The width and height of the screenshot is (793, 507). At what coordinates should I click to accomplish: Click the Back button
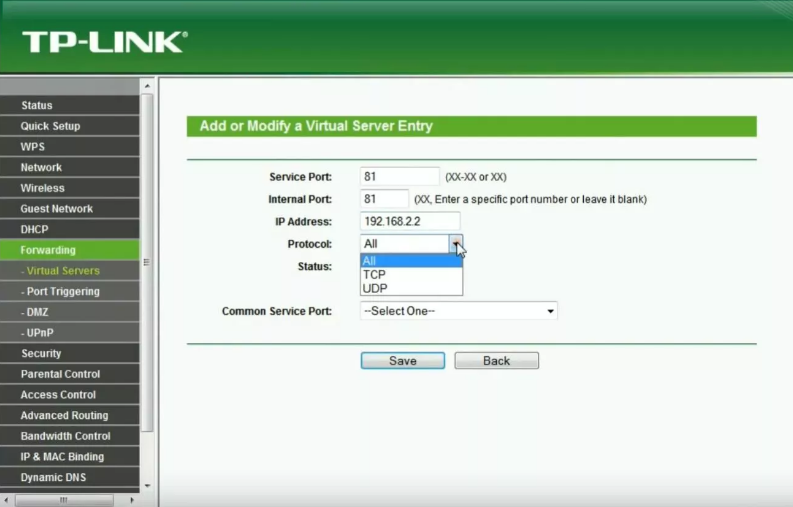point(497,361)
